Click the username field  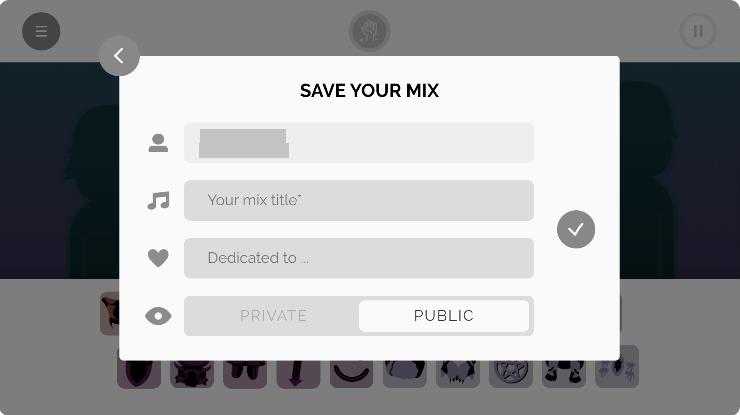click(359, 143)
